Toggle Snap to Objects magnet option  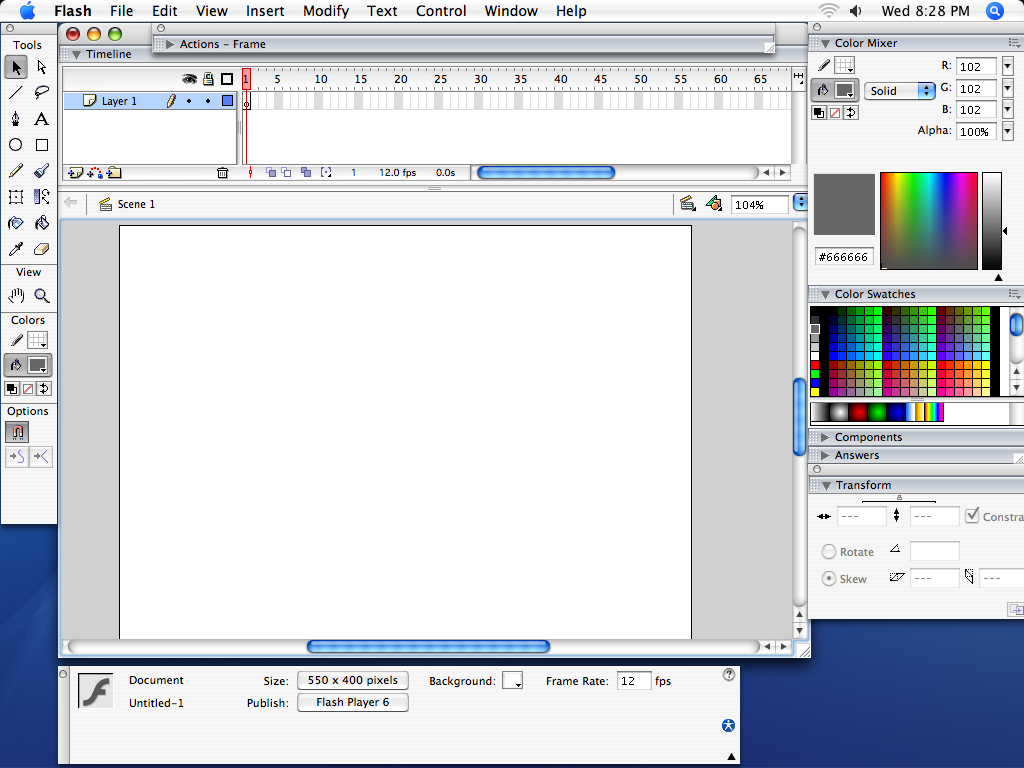tap(18, 432)
